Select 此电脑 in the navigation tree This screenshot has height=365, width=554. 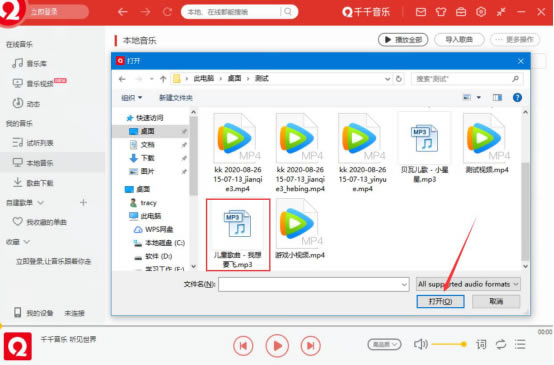tap(145, 216)
